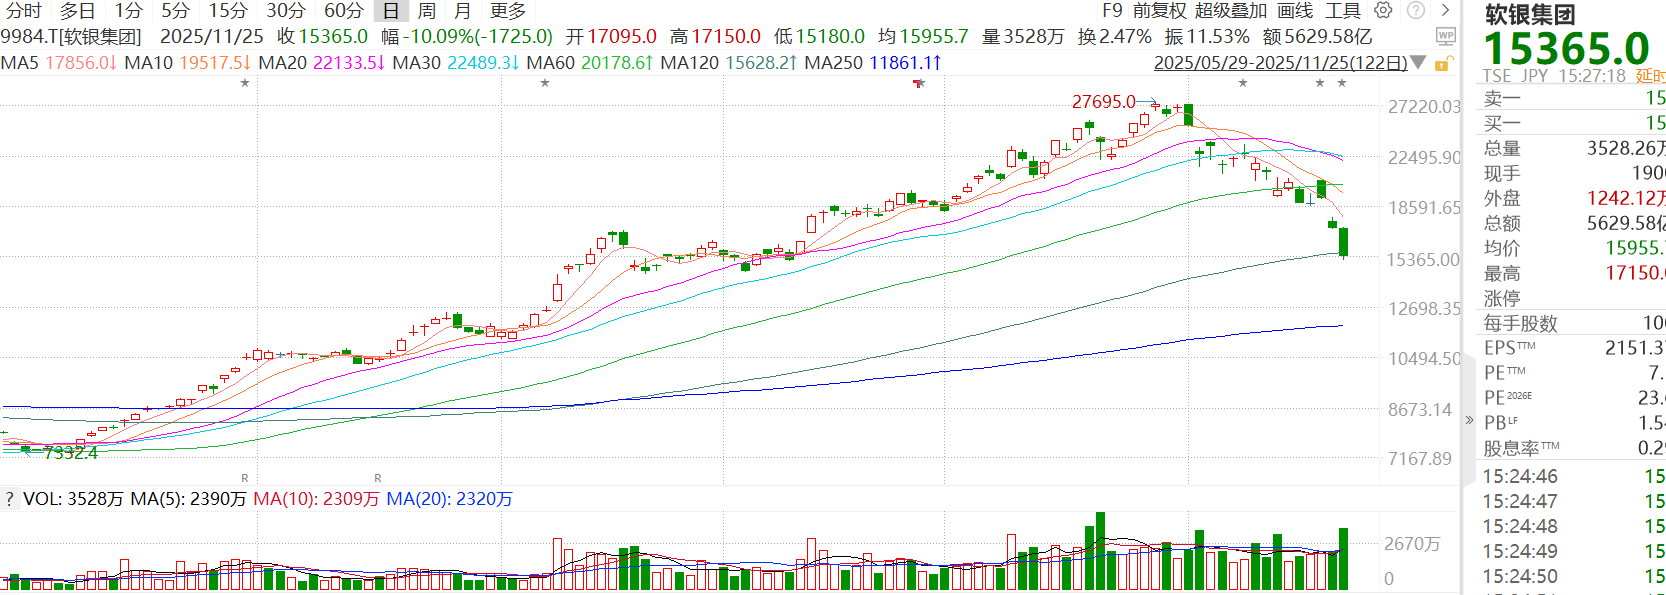1666x595 pixels.
Task: Select the 30分 timeframe tab
Action: (x=286, y=11)
